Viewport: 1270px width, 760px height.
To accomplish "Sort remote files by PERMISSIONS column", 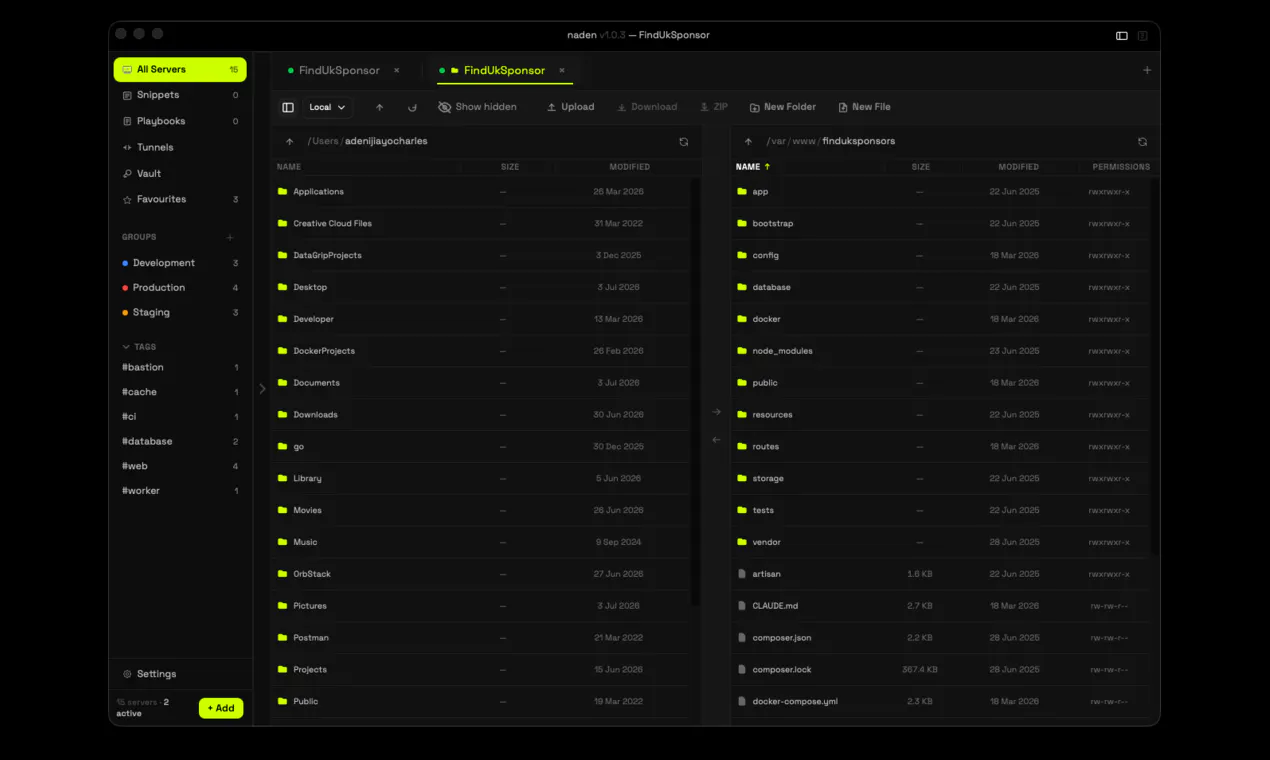I will click(x=1121, y=167).
